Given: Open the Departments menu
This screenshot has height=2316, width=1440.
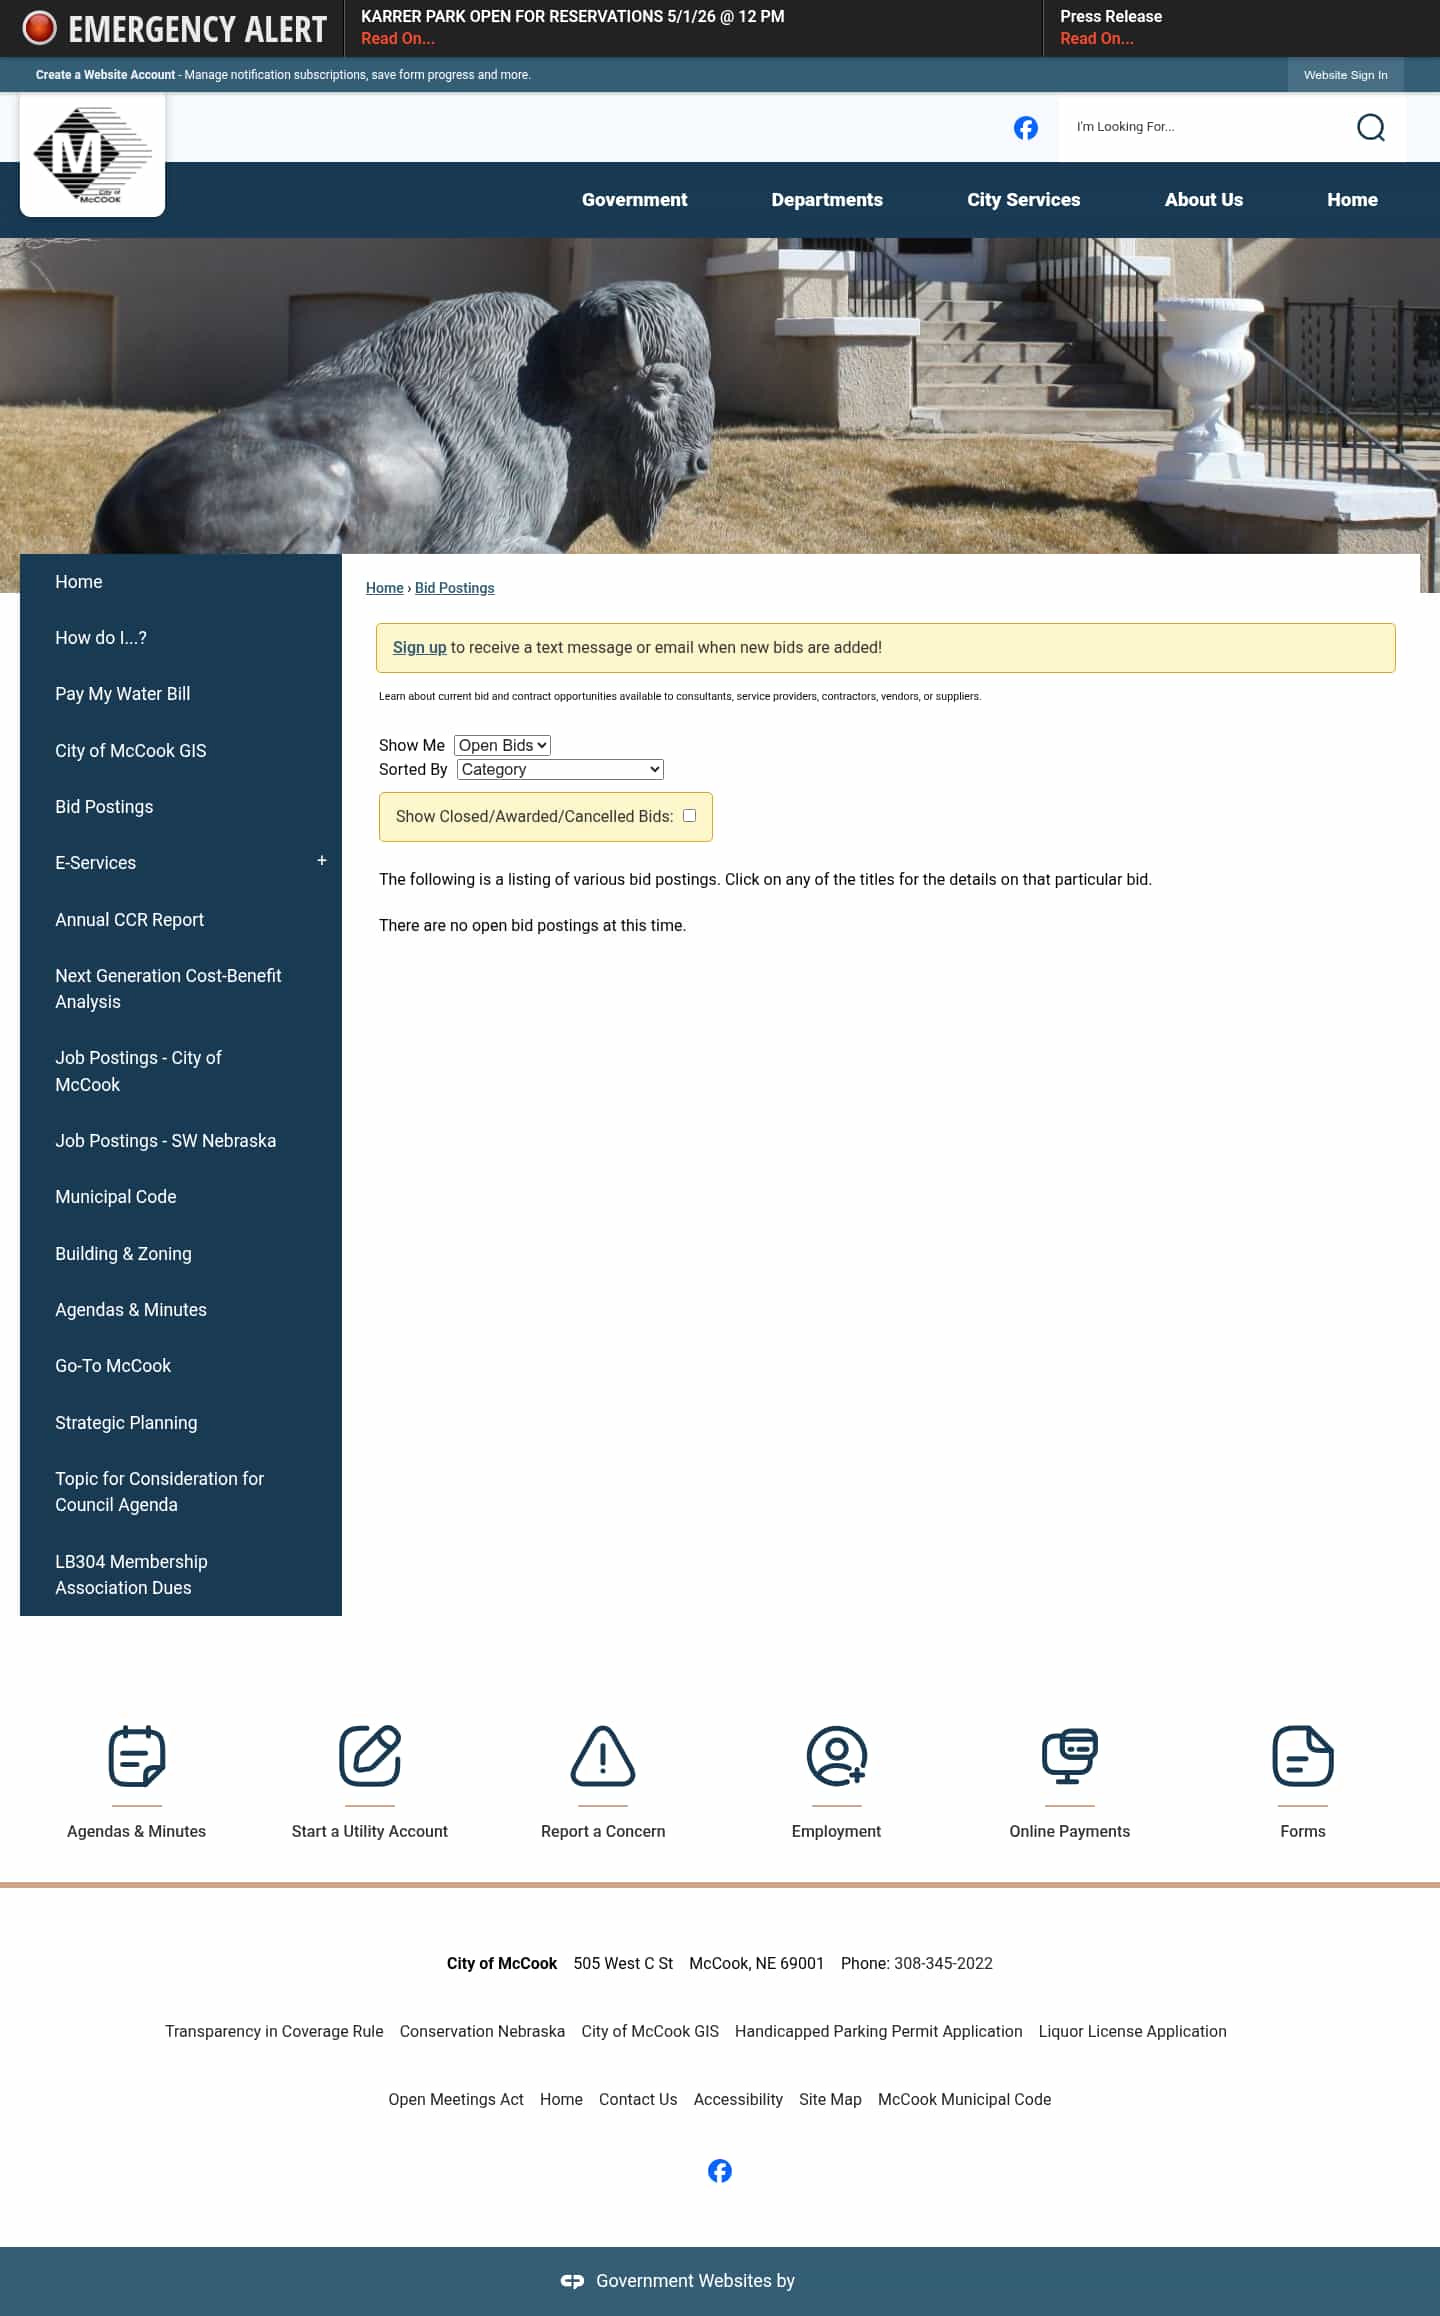Looking at the screenshot, I should tap(827, 199).
